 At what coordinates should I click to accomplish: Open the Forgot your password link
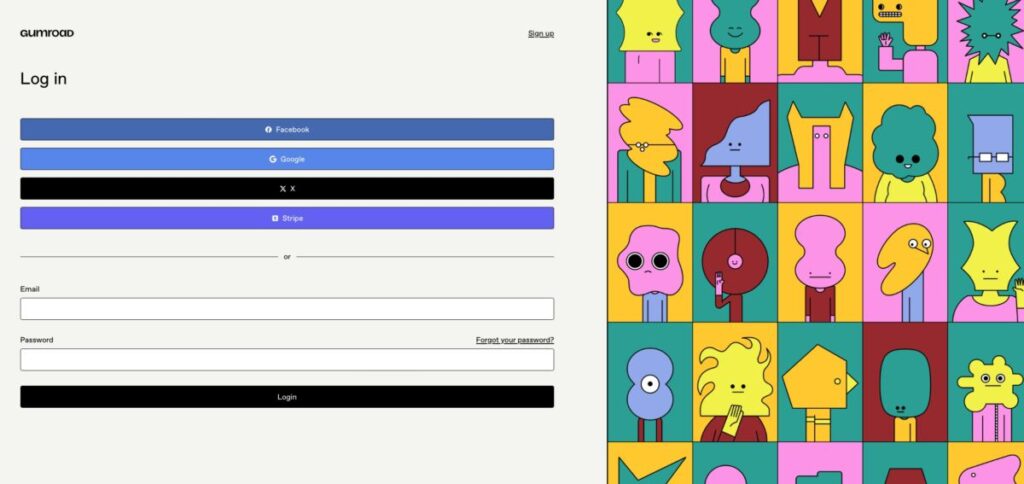[514, 340]
